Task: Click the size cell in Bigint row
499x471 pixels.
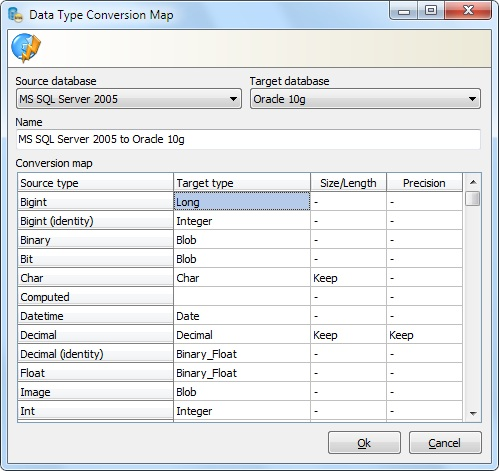Action: tap(349, 201)
